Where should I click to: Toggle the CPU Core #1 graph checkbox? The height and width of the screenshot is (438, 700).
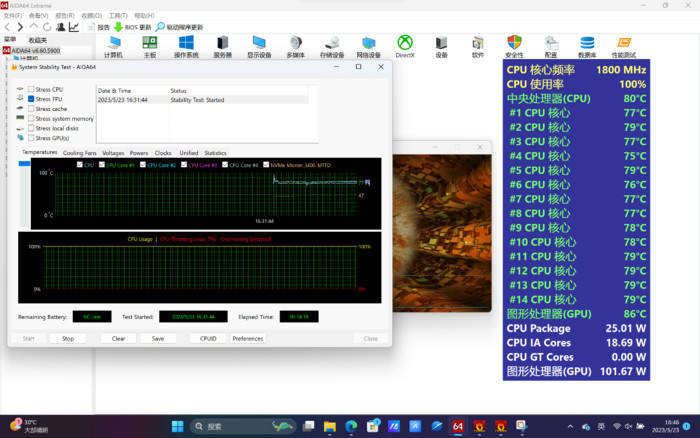pos(102,165)
